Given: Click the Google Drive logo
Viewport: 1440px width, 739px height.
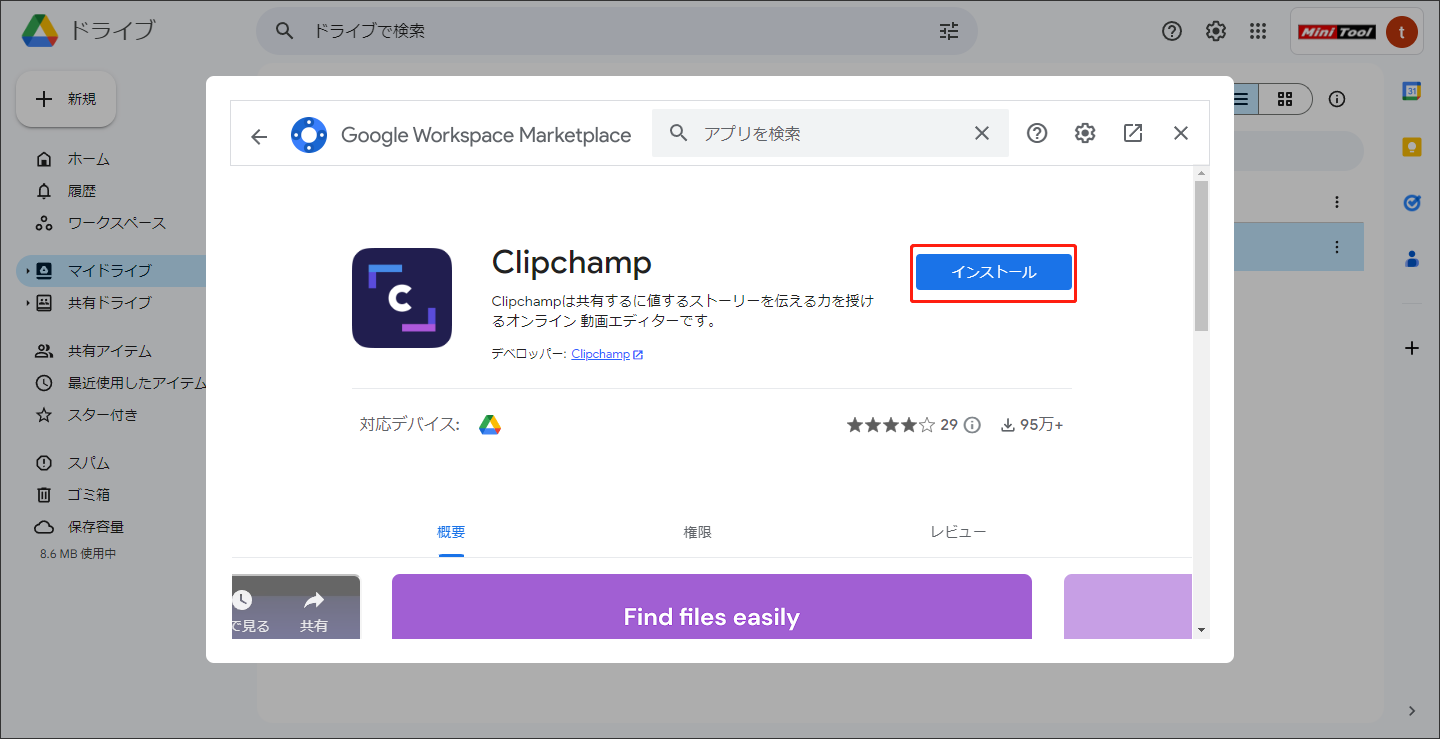Looking at the screenshot, I should coord(40,31).
